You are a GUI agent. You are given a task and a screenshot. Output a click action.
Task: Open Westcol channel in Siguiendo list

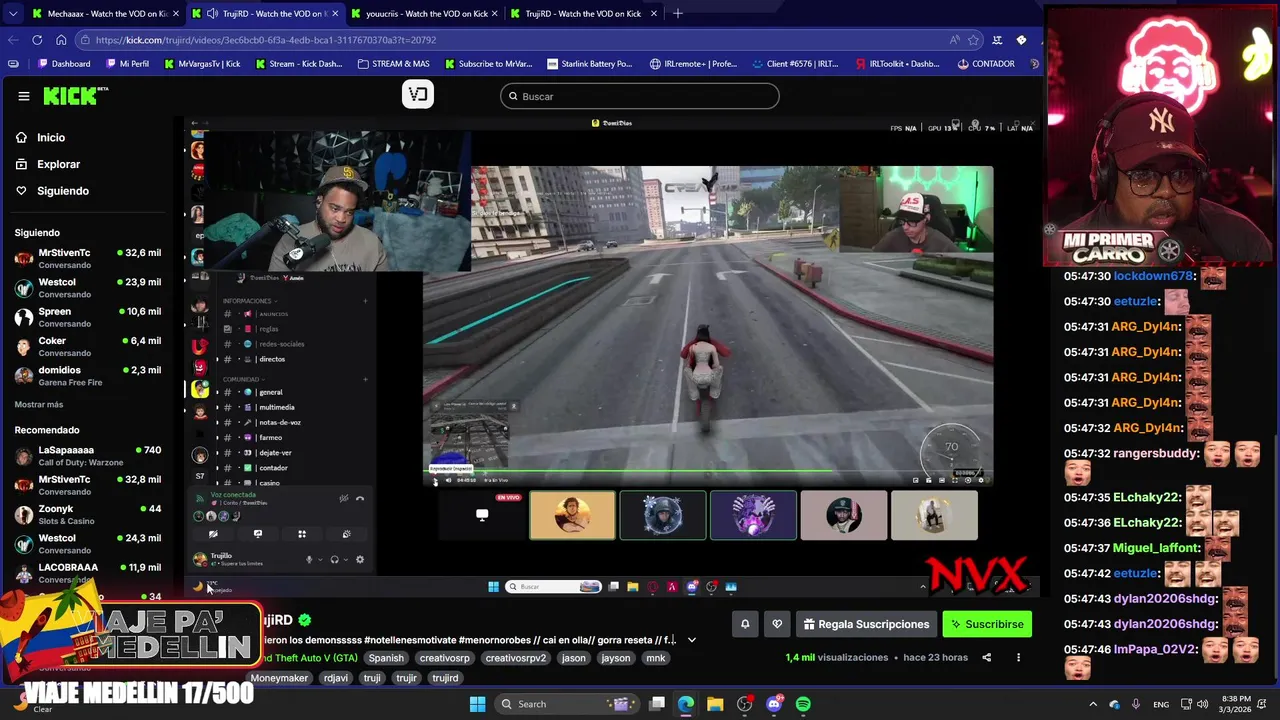(88, 288)
